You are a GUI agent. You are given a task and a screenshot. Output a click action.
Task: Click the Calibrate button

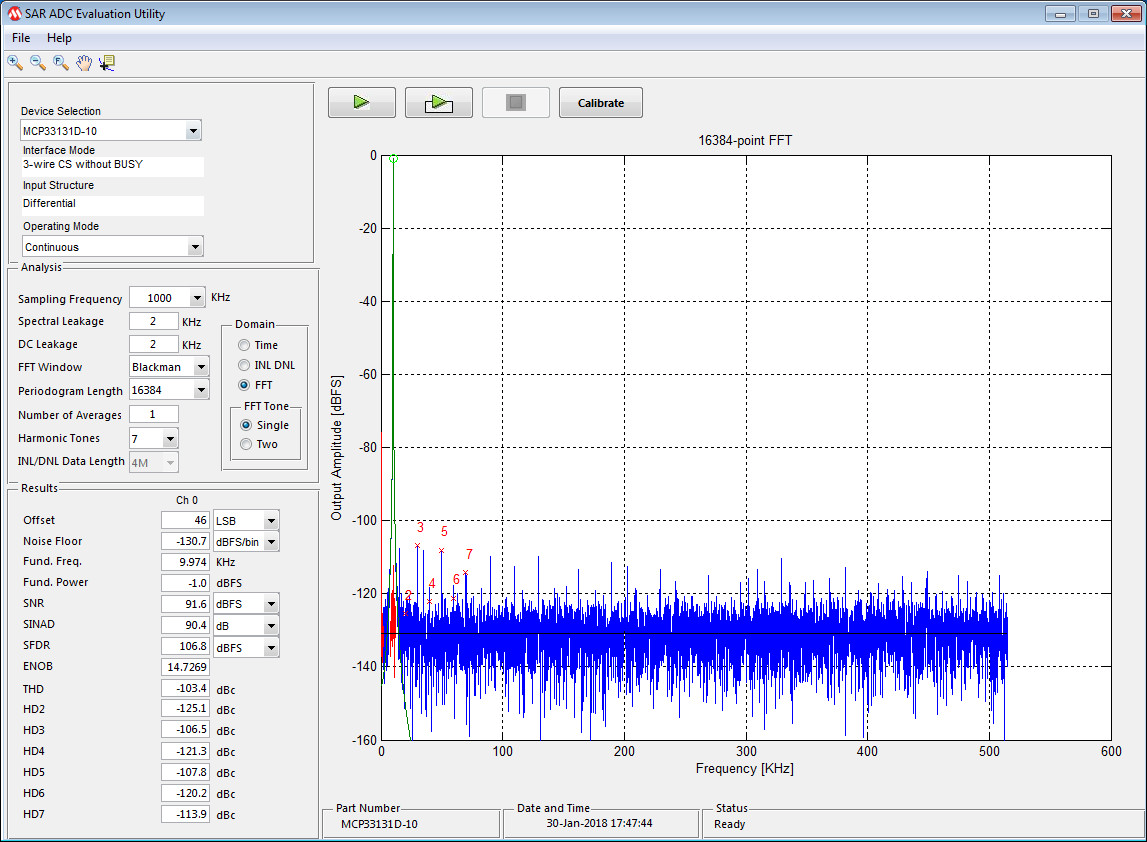click(600, 103)
